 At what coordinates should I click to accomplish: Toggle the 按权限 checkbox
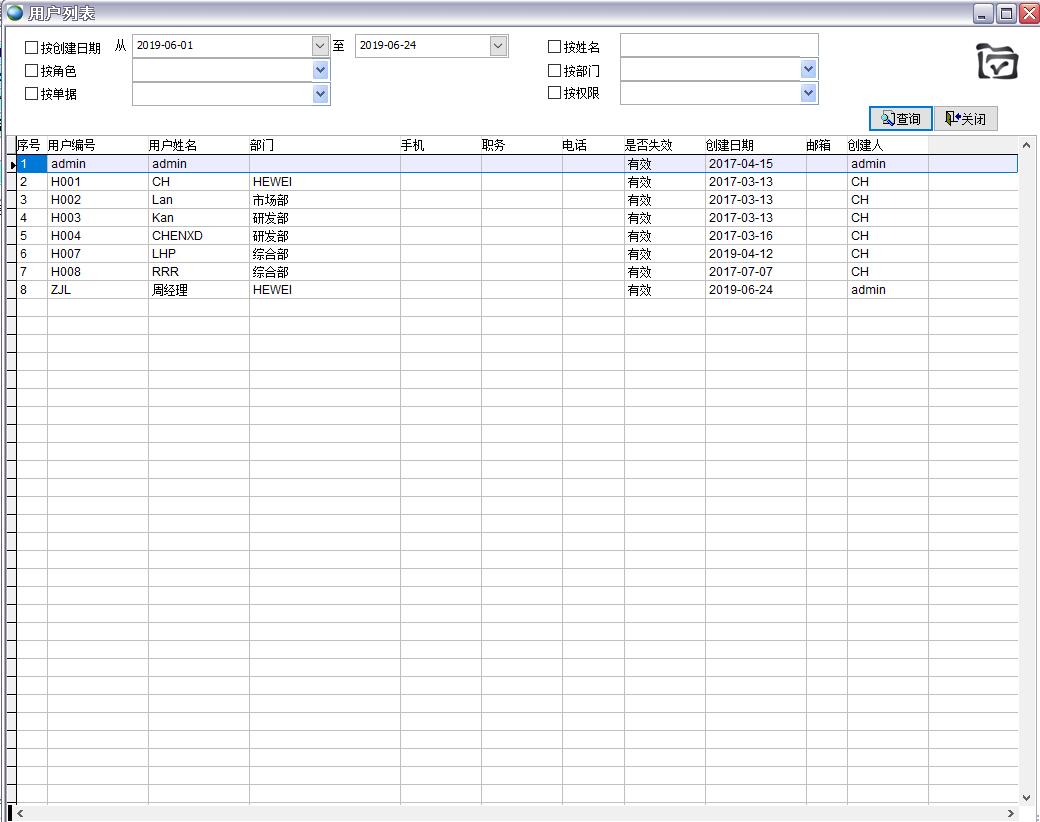[x=555, y=93]
